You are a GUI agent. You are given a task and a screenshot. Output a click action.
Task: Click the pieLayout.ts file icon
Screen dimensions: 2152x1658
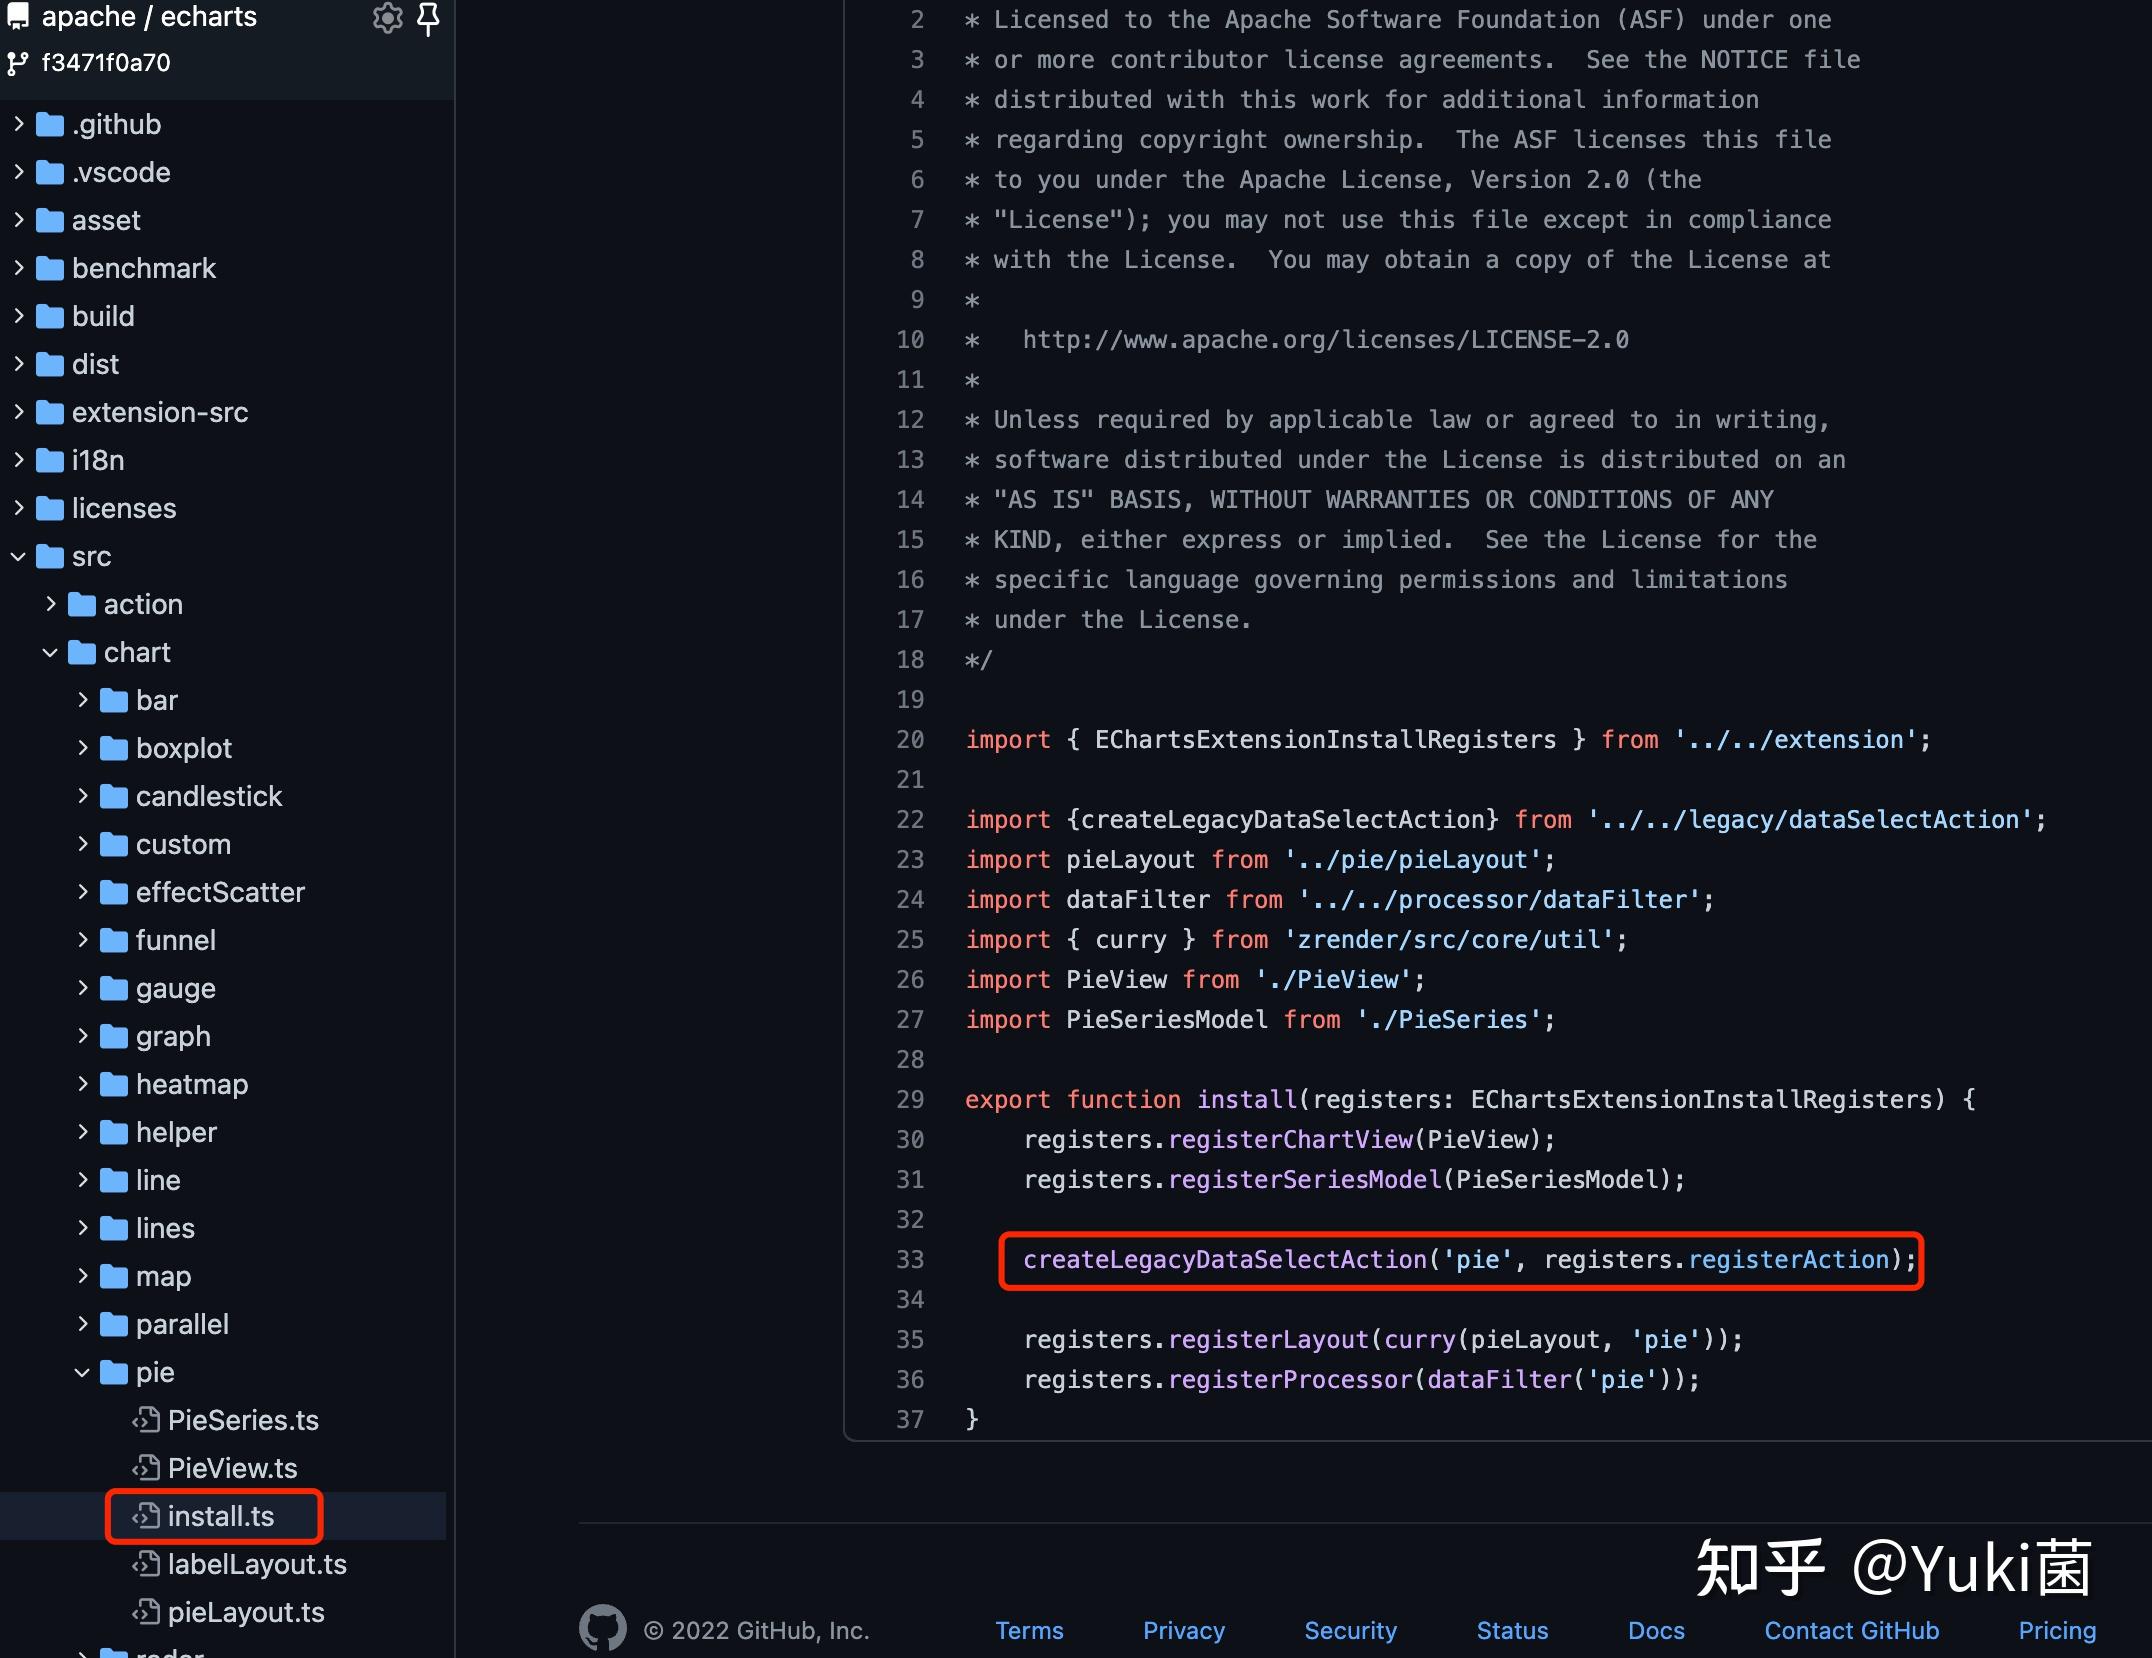146,1612
